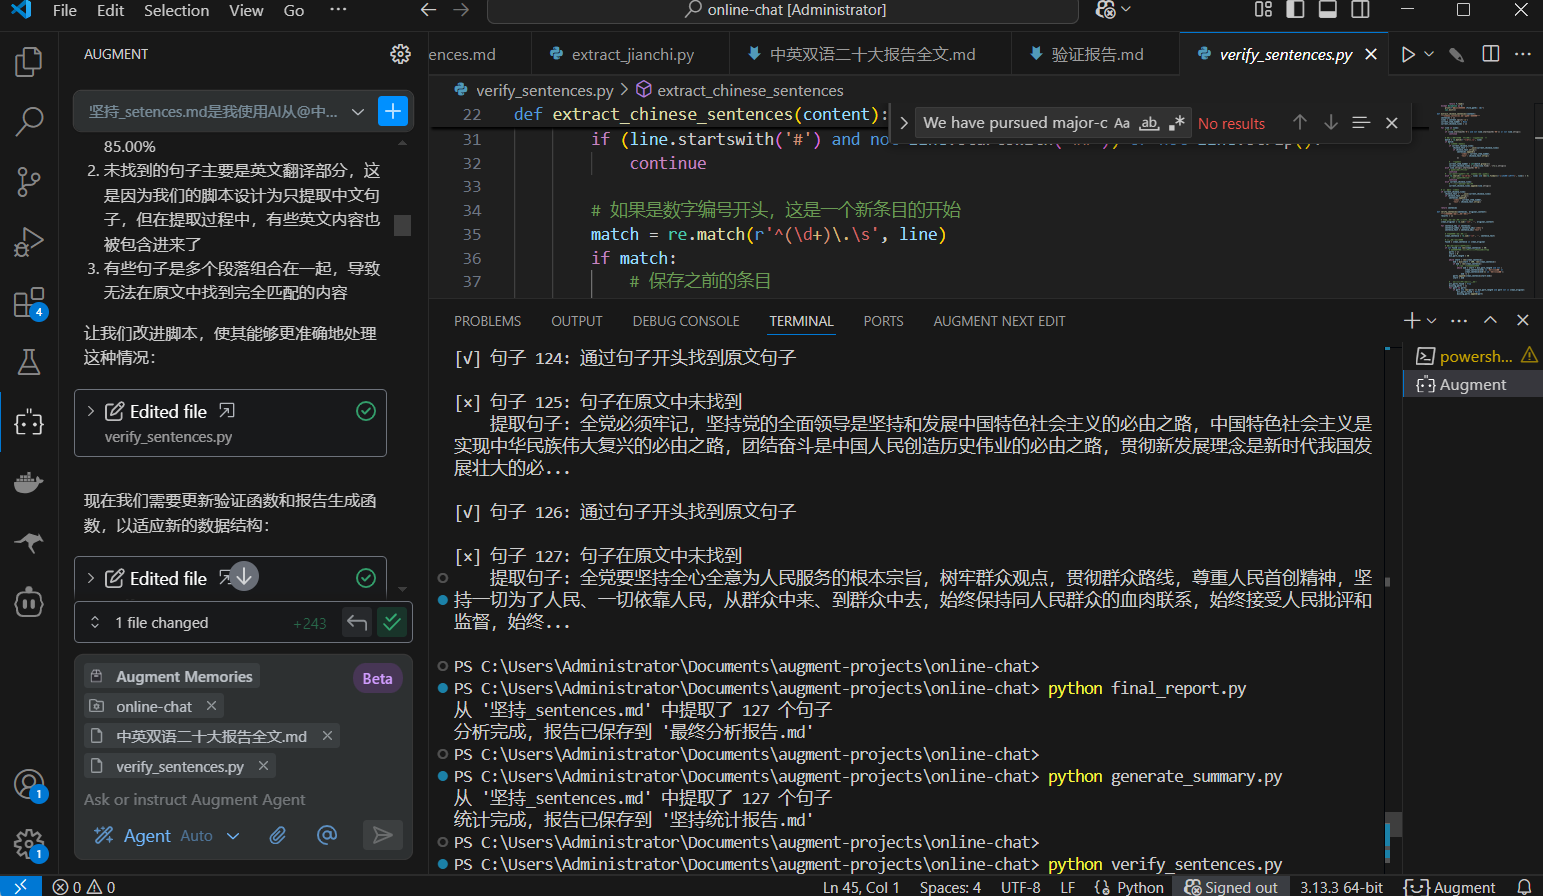Switch to the DEBUG CONSOLE panel tab
Image resolution: width=1543 pixels, height=896 pixels.
tap(685, 321)
